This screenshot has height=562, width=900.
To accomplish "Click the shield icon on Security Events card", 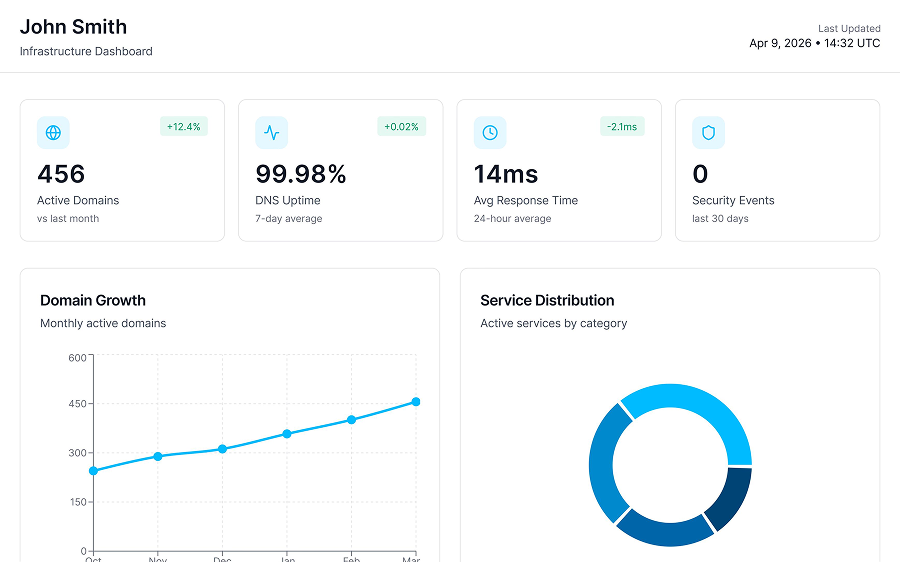I will [708, 133].
